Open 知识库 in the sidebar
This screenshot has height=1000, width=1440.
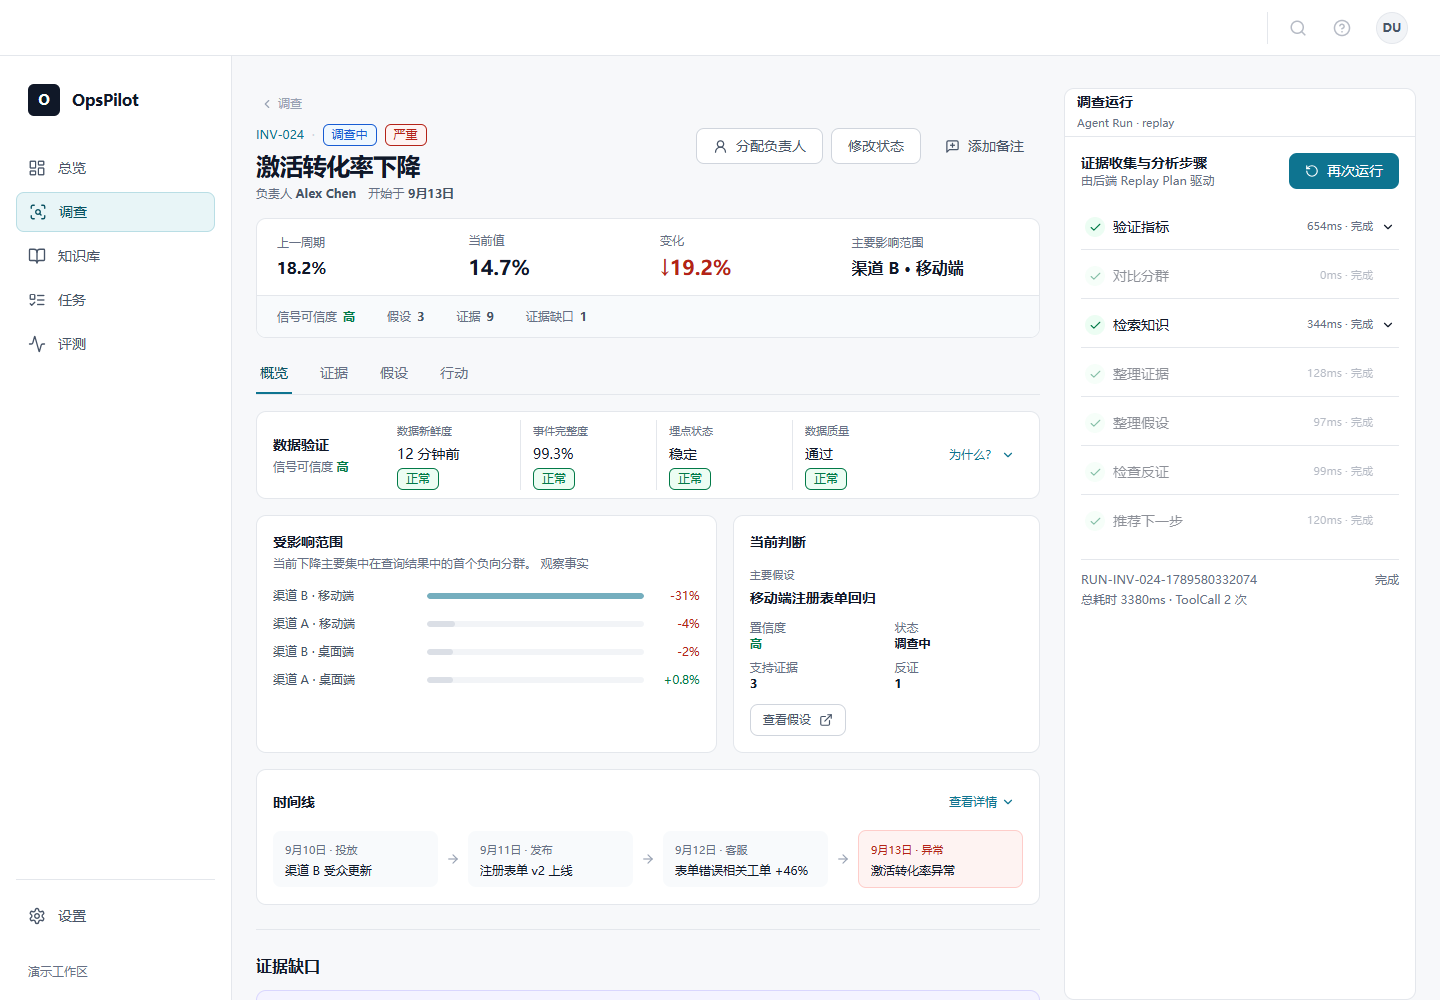[x=115, y=256]
